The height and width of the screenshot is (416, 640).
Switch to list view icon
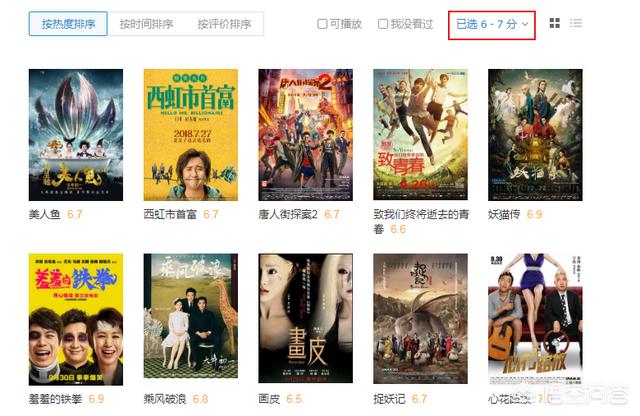576,23
